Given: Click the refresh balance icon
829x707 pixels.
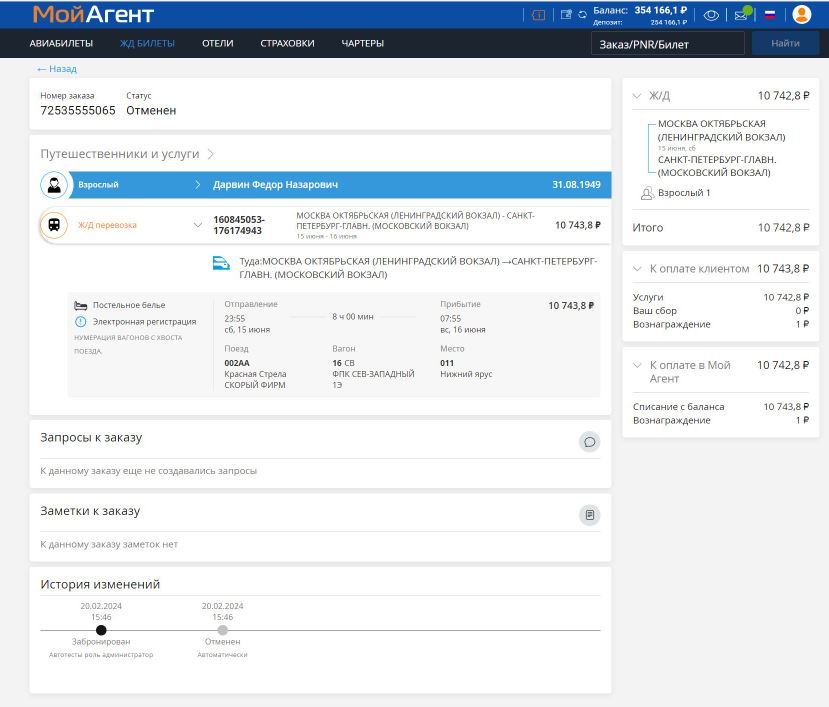Looking at the screenshot, I should (x=582, y=15).
